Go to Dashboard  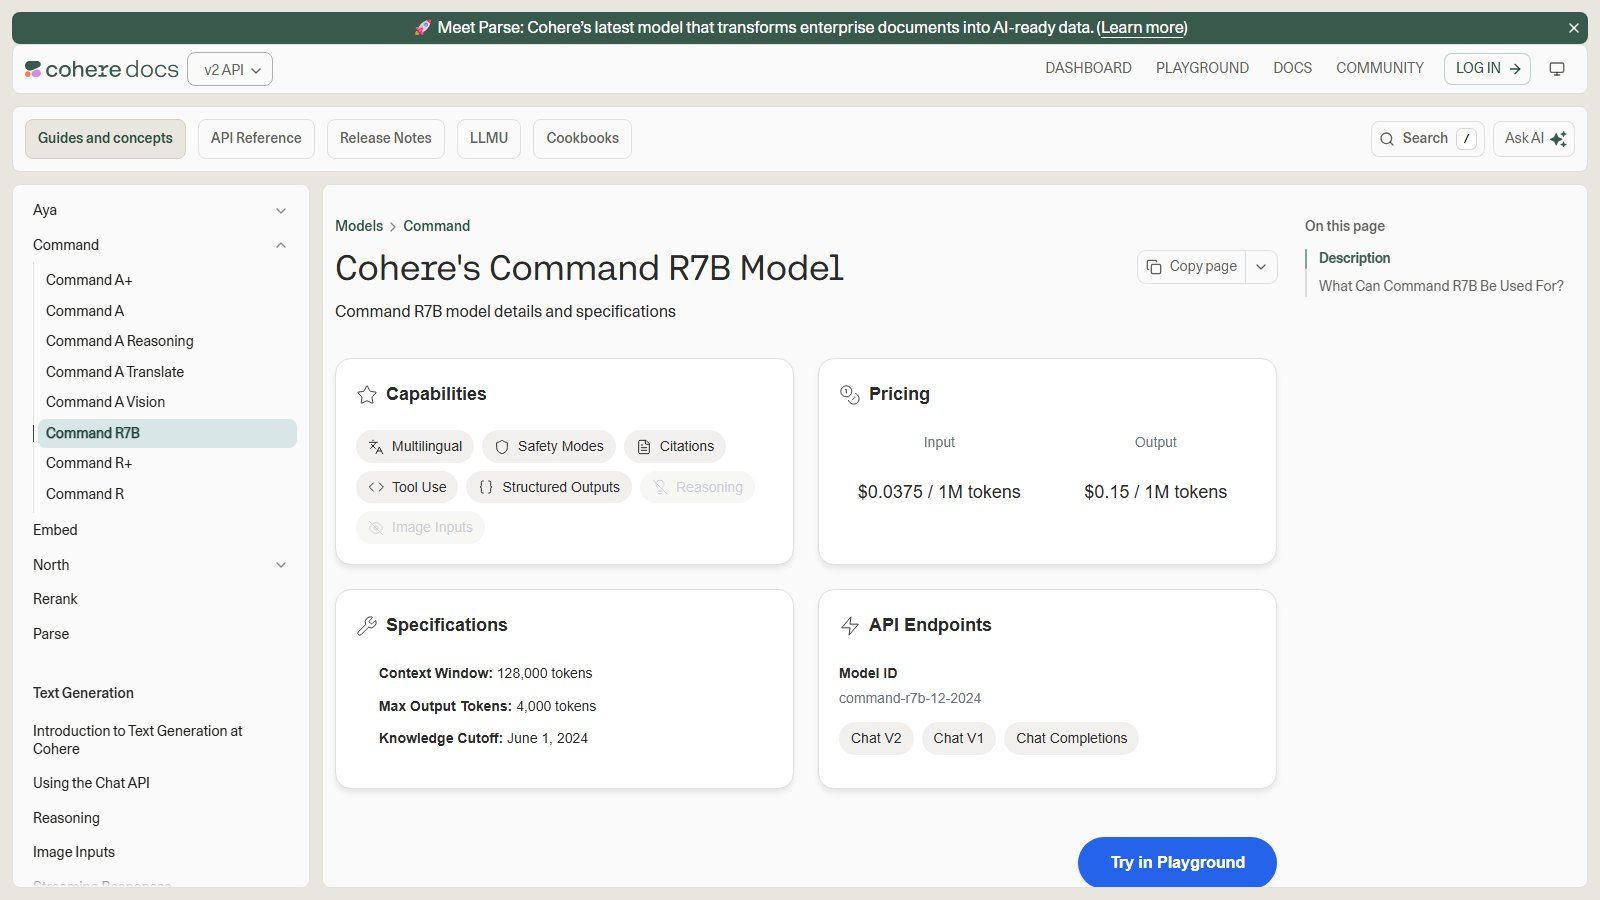point(1088,68)
